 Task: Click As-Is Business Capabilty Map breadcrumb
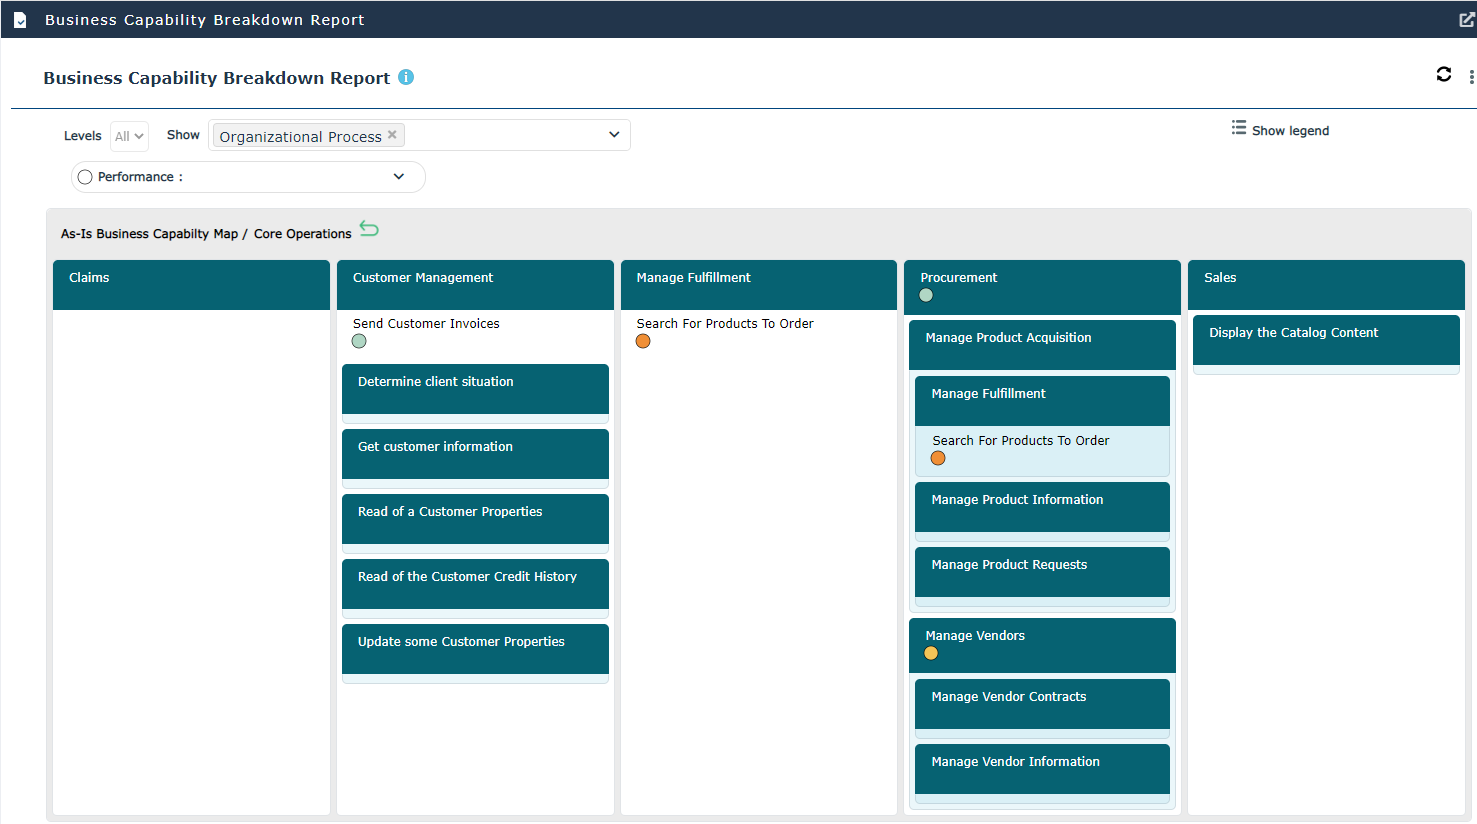tap(149, 234)
